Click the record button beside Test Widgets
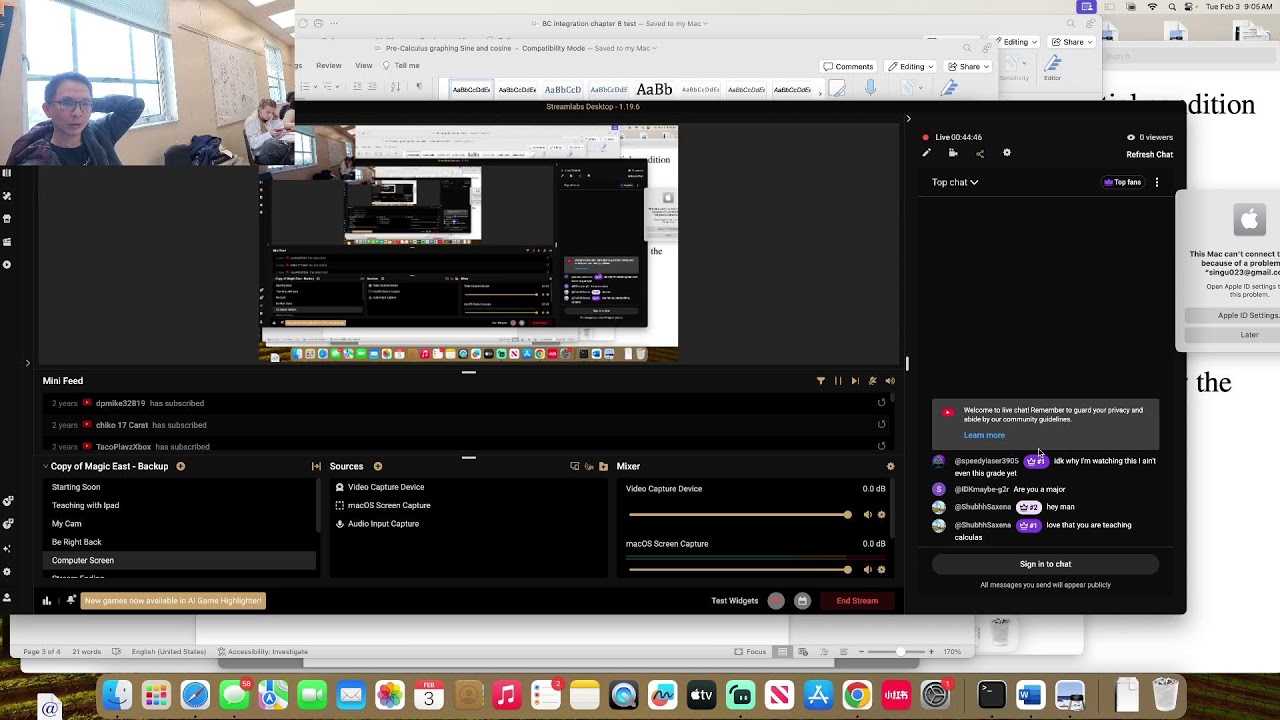Screen dimensions: 1280x720 coord(776,601)
